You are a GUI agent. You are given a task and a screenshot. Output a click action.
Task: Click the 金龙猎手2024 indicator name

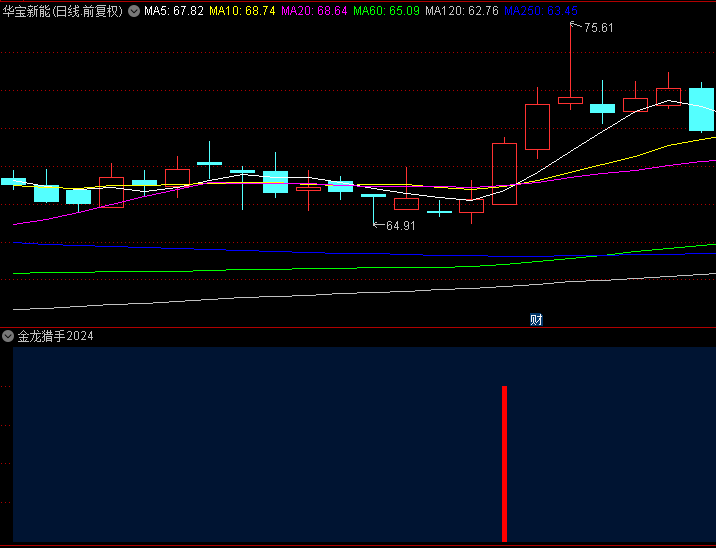click(x=56, y=336)
